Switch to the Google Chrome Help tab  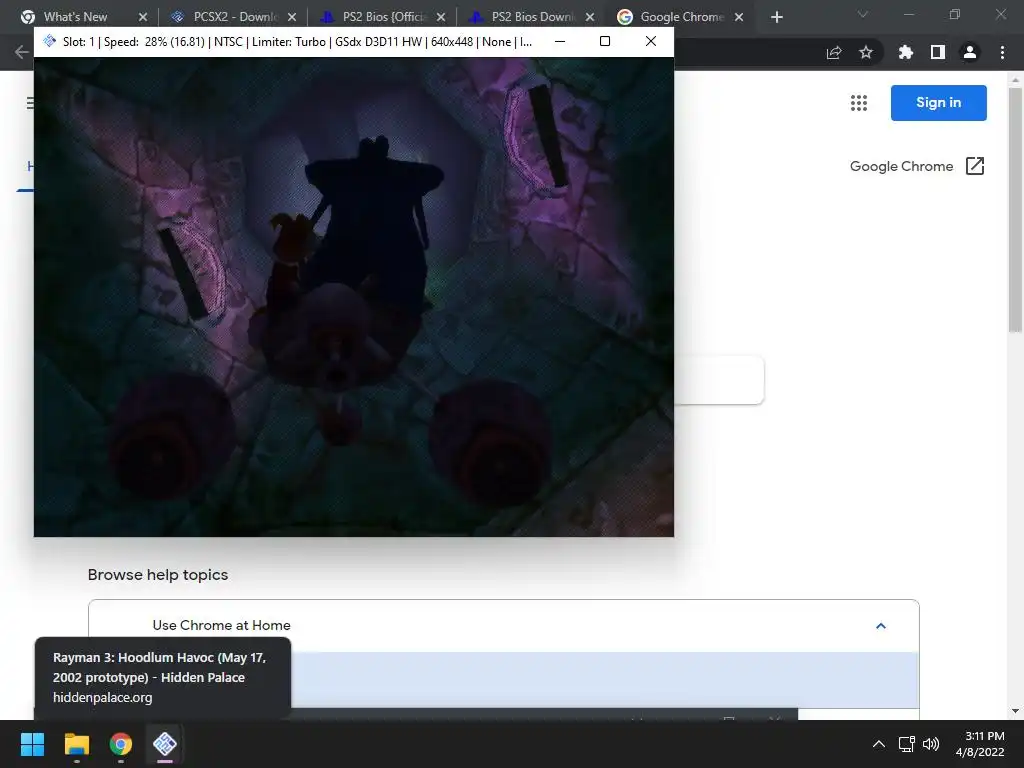point(681,17)
